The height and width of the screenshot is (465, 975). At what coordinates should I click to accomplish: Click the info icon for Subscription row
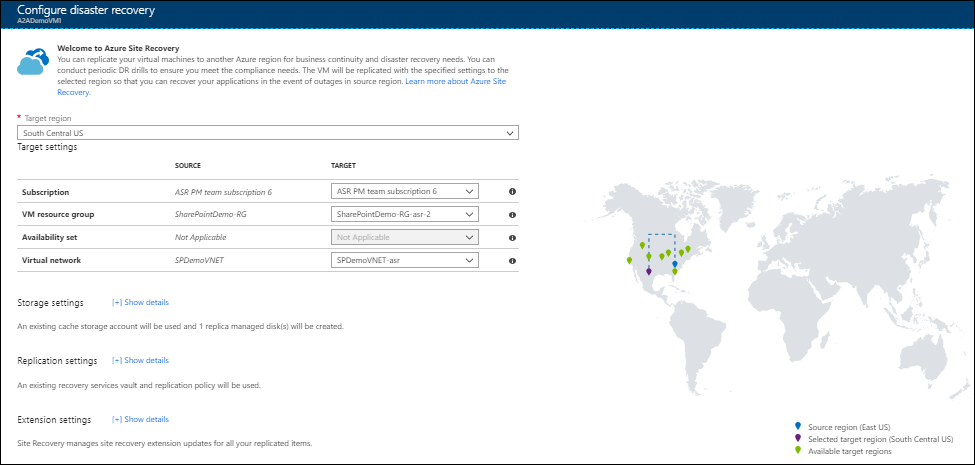tap(512, 191)
